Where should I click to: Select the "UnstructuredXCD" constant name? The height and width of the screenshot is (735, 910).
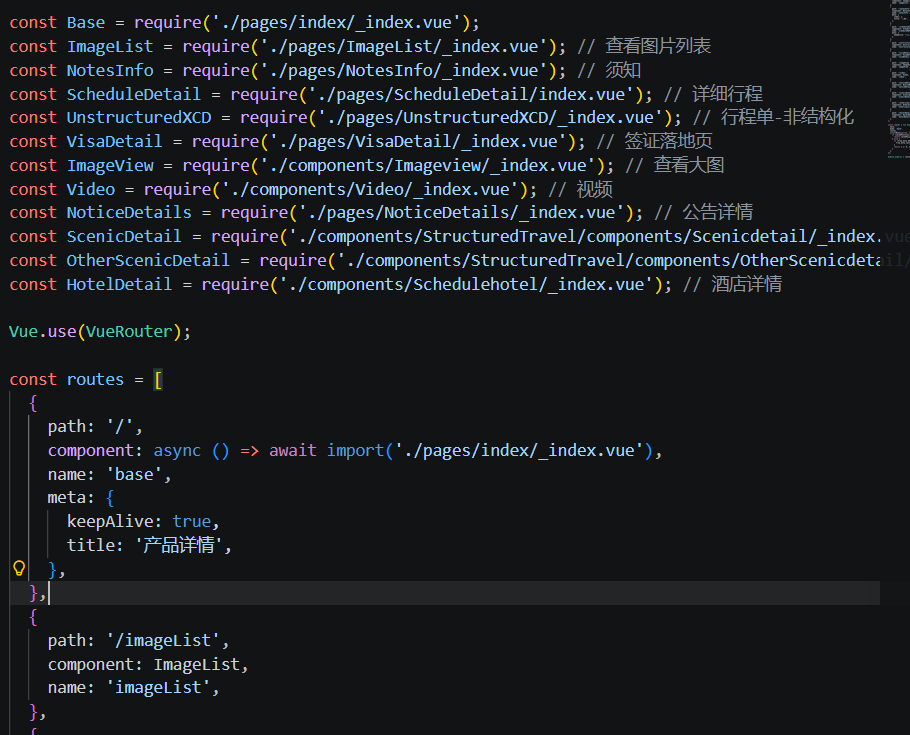[x=139, y=117]
